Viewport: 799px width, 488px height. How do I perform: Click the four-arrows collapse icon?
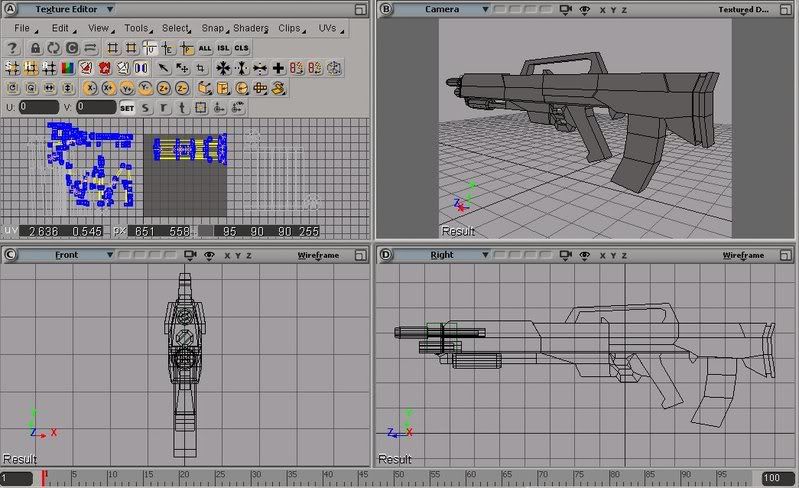[x=223, y=68]
